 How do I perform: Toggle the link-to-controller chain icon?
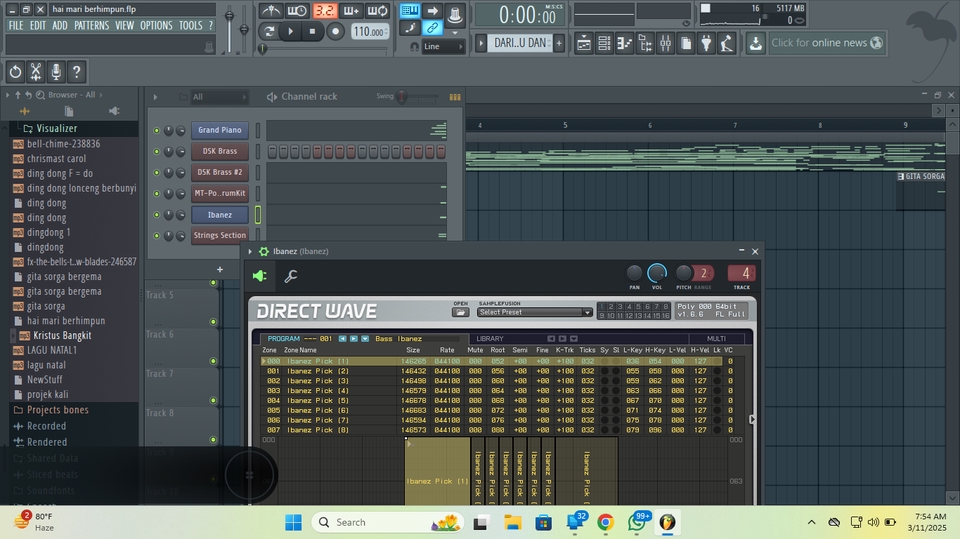coord(432,28)
